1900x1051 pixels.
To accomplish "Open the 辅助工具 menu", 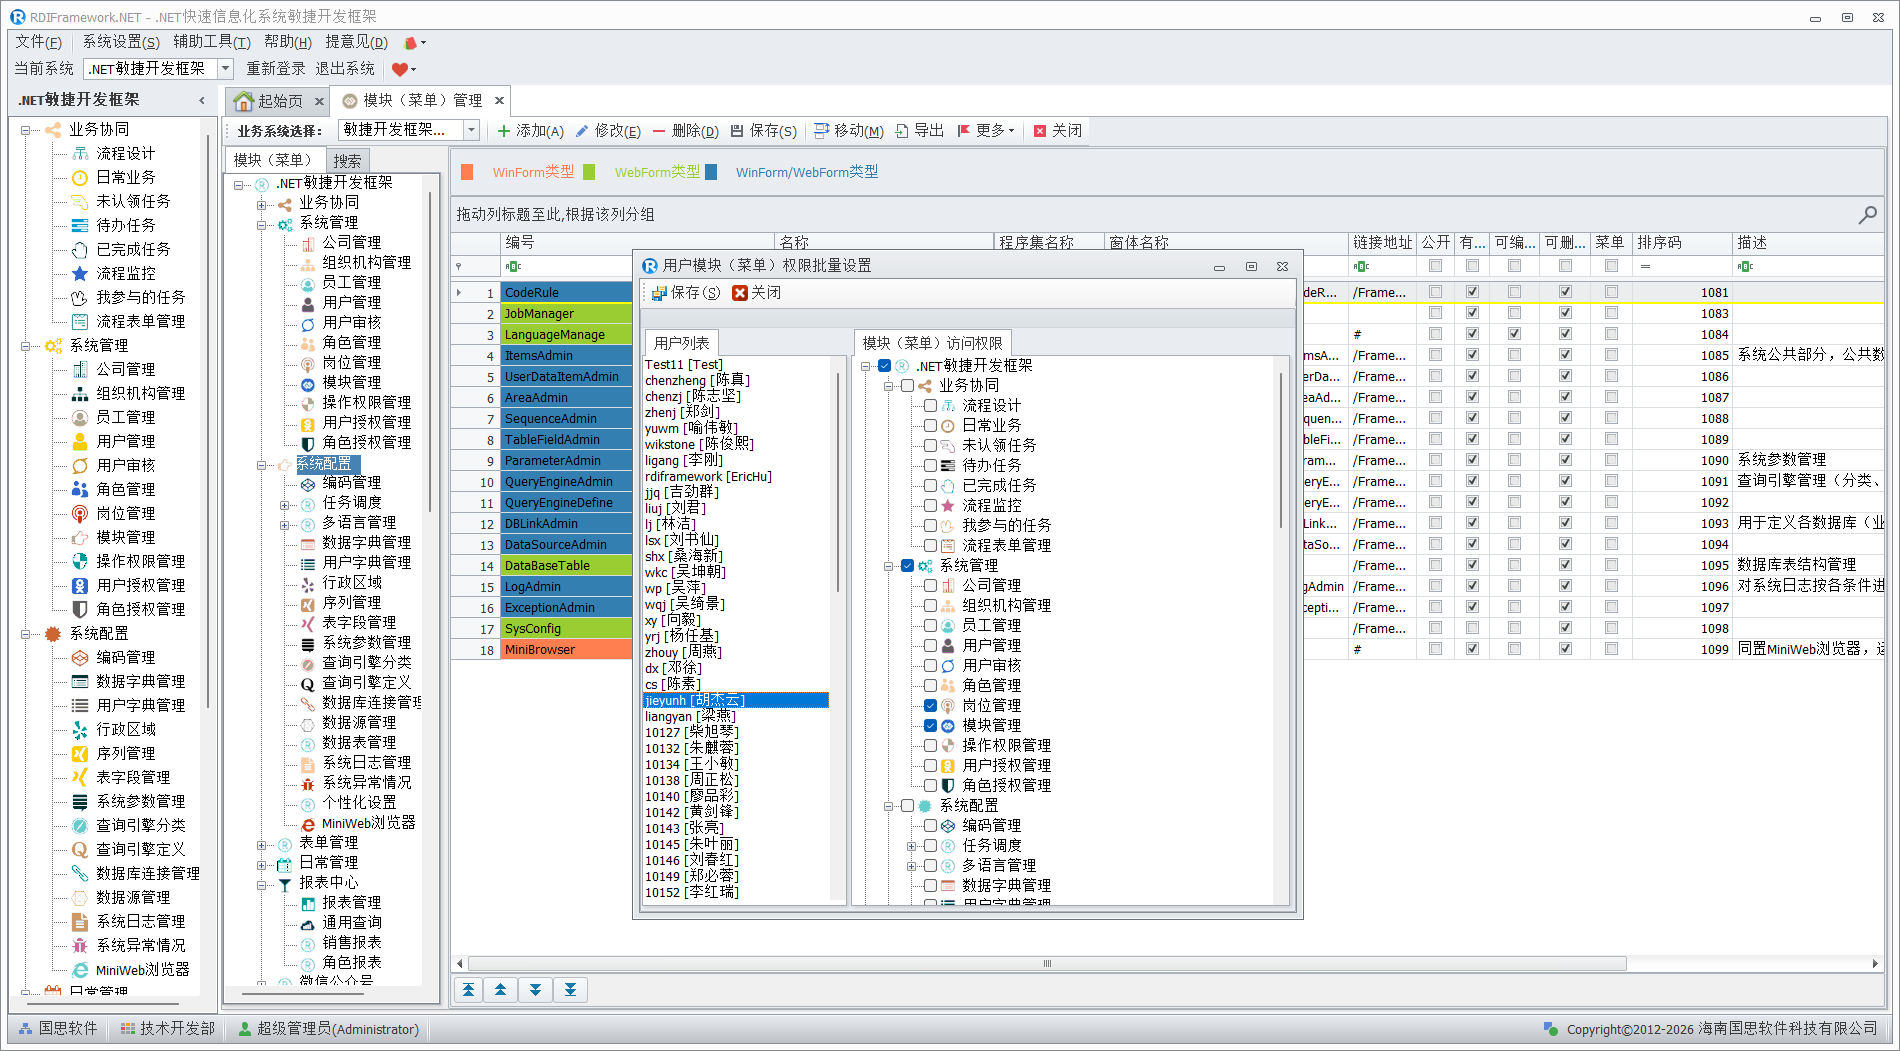I will pyautogui.click(x=211, y=42).
